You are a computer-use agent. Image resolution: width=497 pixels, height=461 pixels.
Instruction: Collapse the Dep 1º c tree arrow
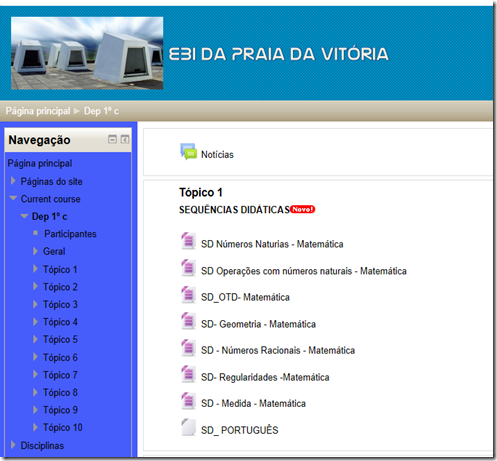click(x=24, y=216)
